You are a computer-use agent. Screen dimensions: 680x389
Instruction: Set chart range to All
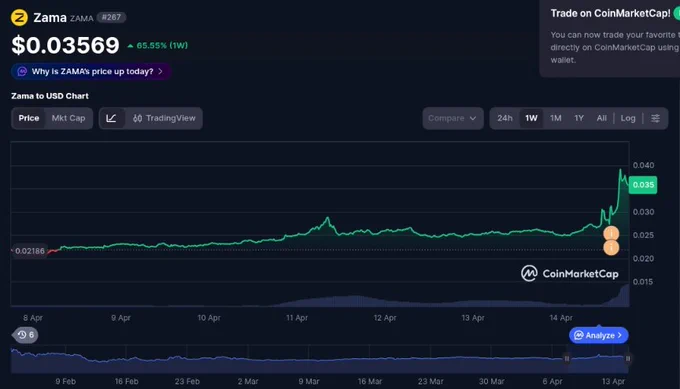602,118
